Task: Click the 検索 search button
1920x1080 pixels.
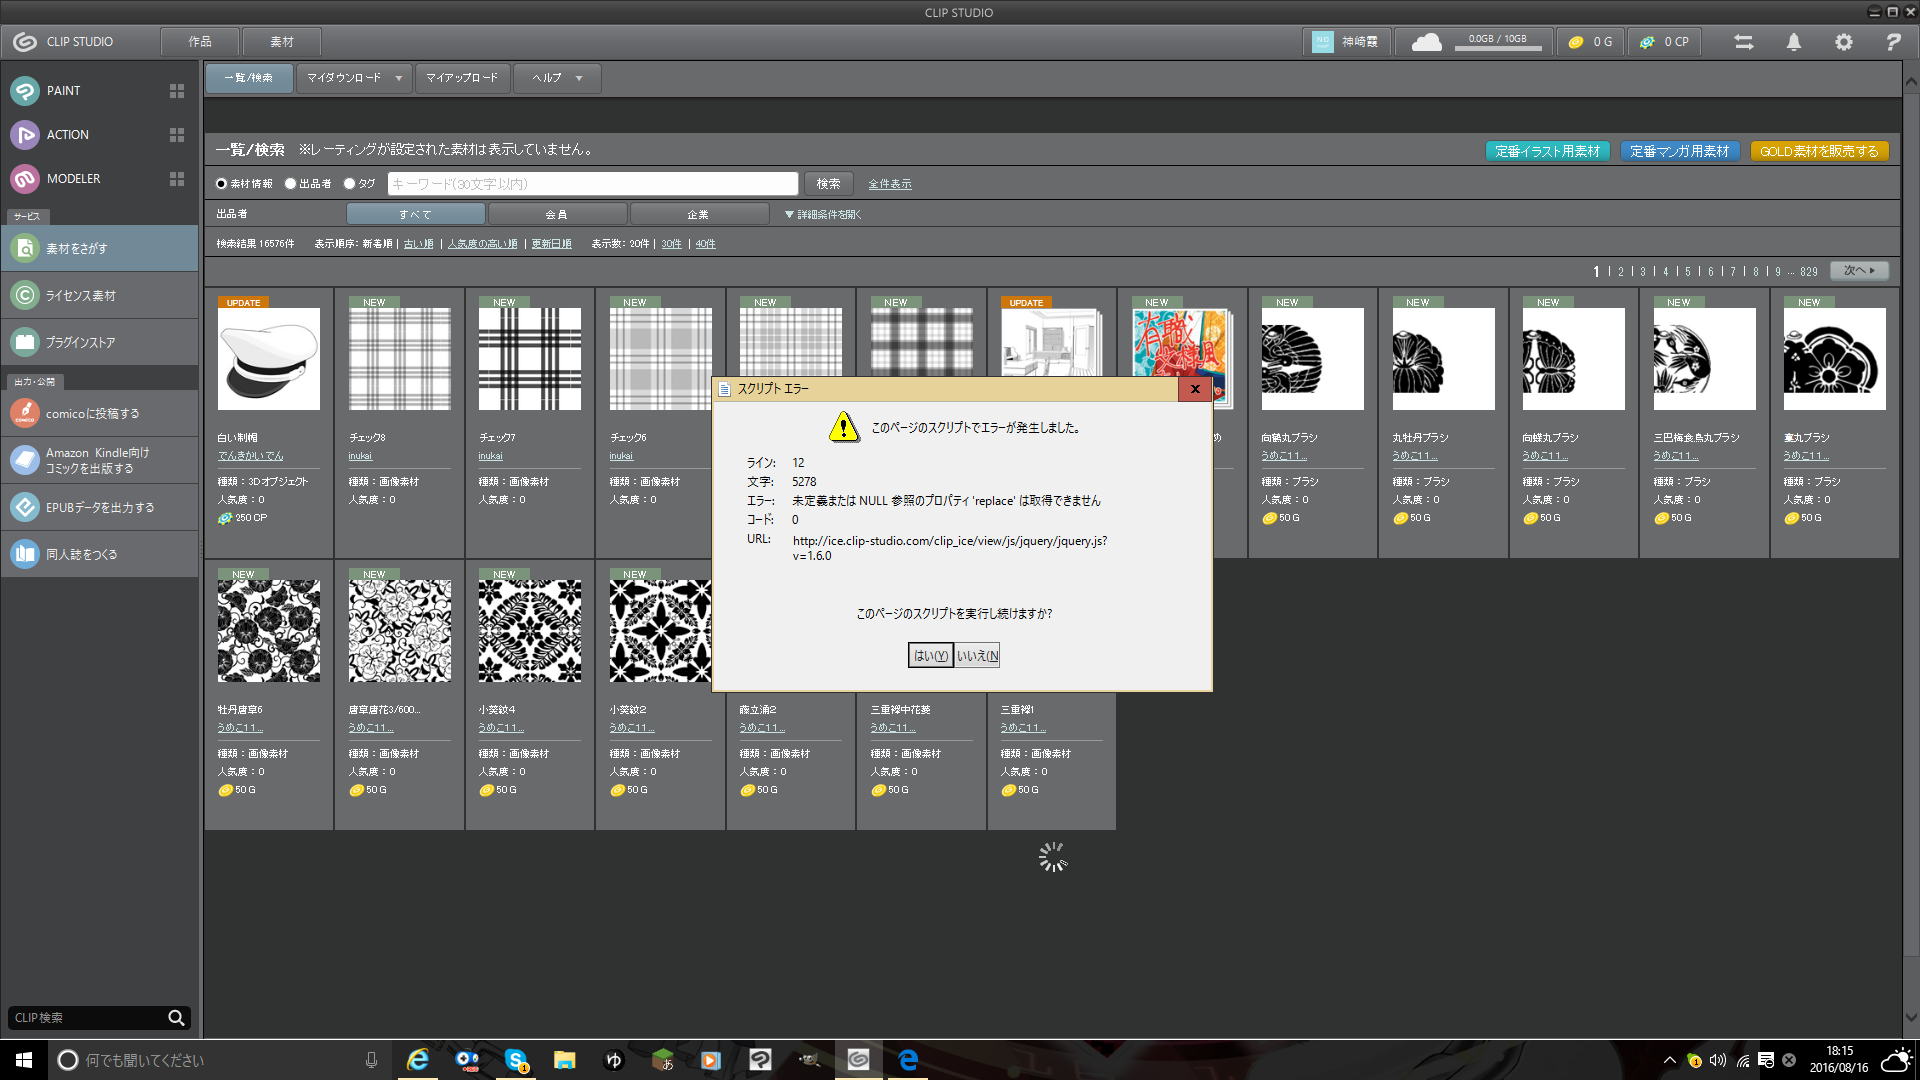Action: (828, 184)
